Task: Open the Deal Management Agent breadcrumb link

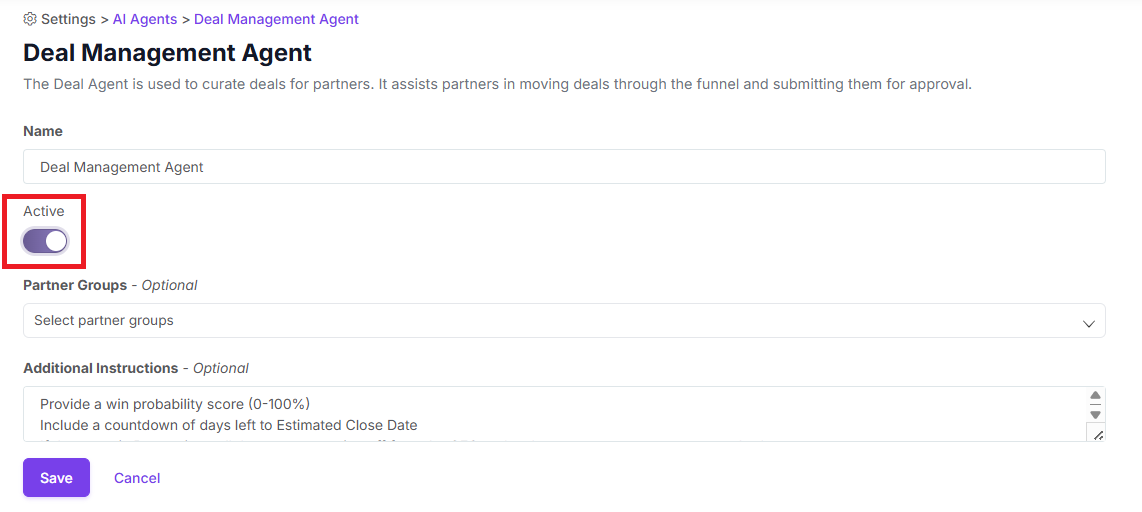Action: [276, 19]
